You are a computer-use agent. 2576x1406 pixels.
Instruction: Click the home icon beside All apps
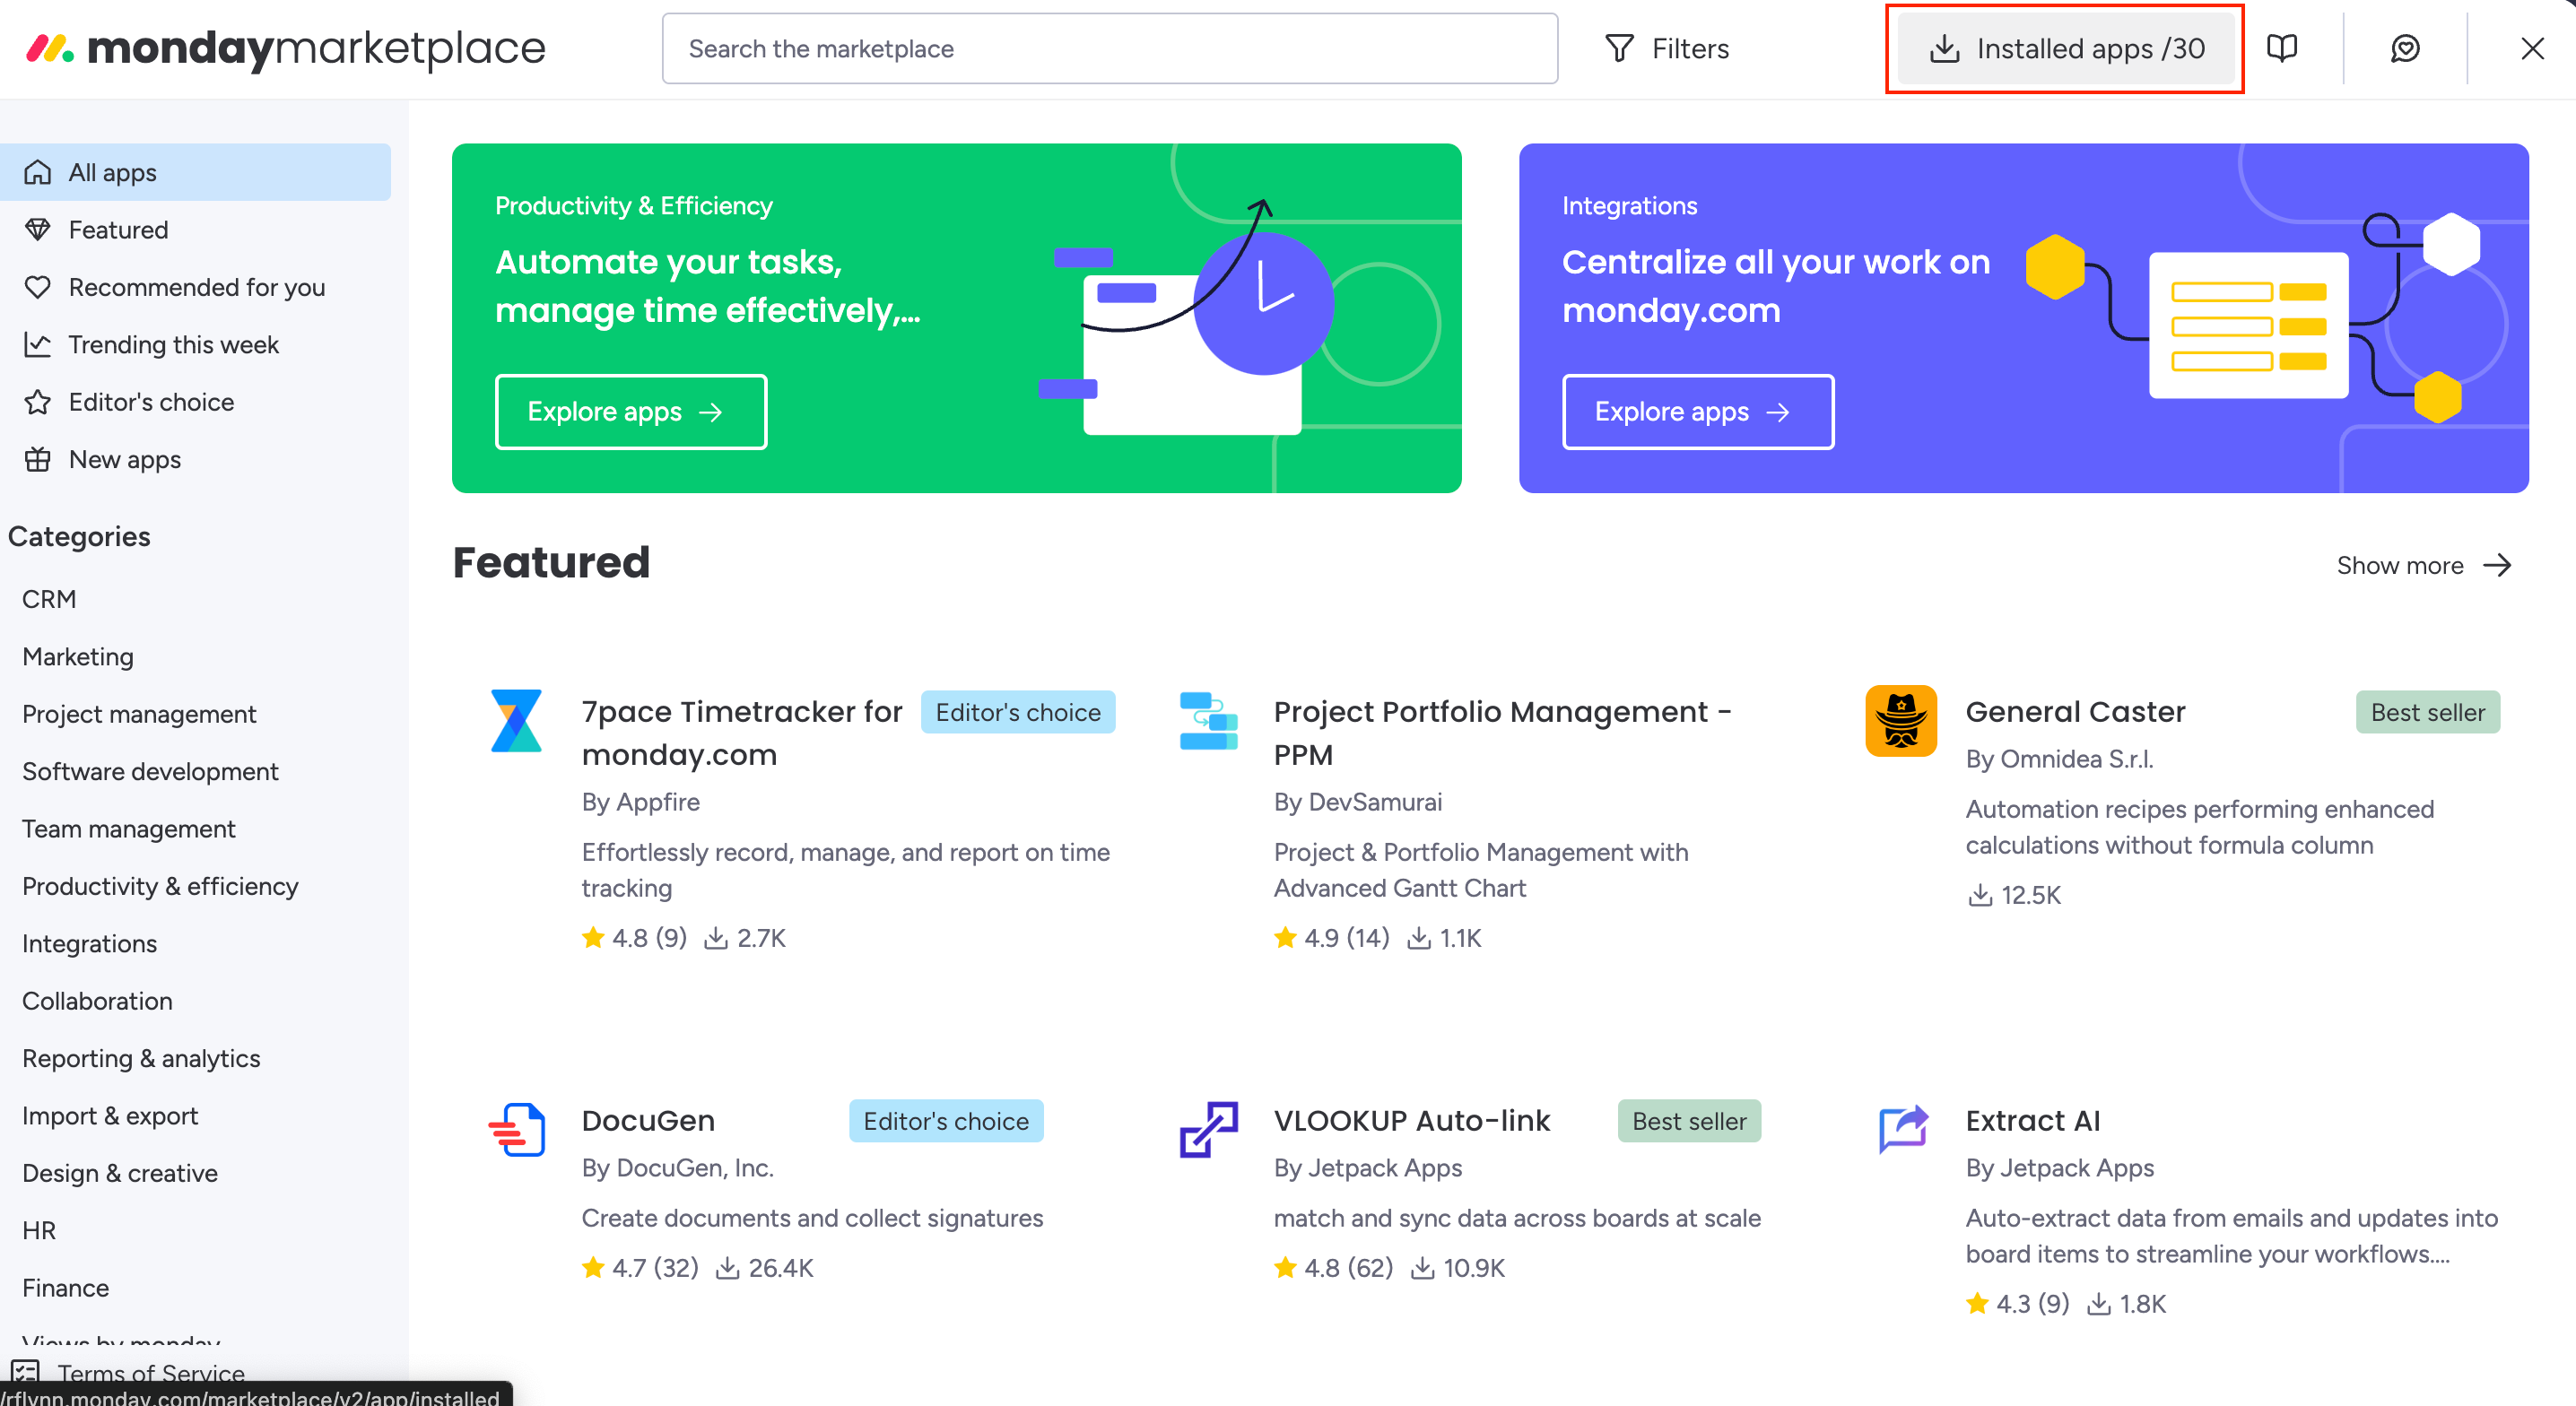[38, 172]
